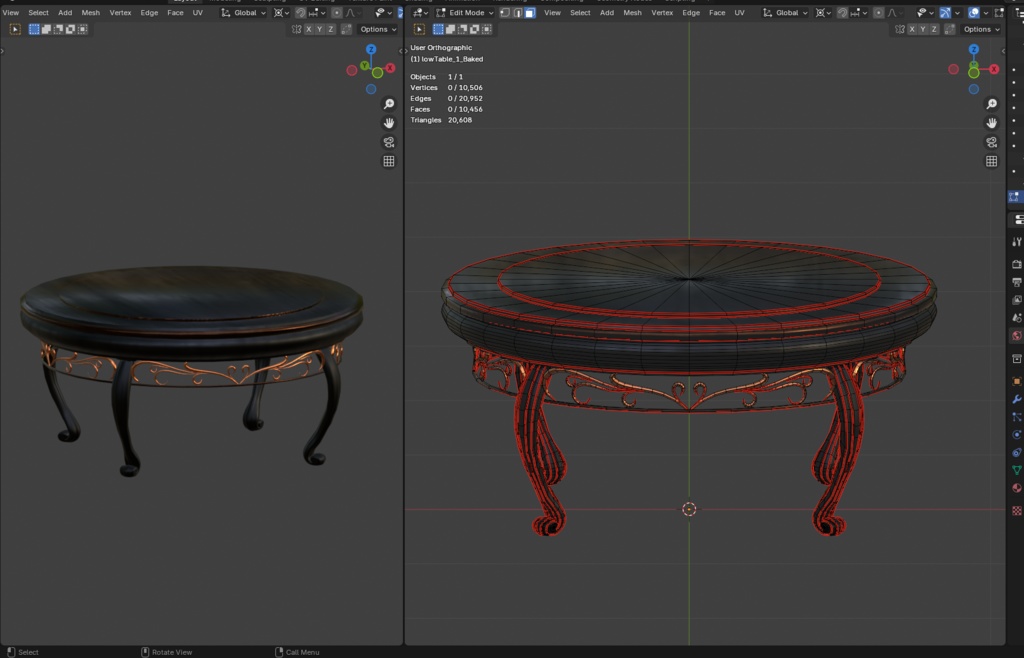Toggle viewport gizmos in right viewport header
This screenshot has width=1024, height=658.
[x=944, y=12]
